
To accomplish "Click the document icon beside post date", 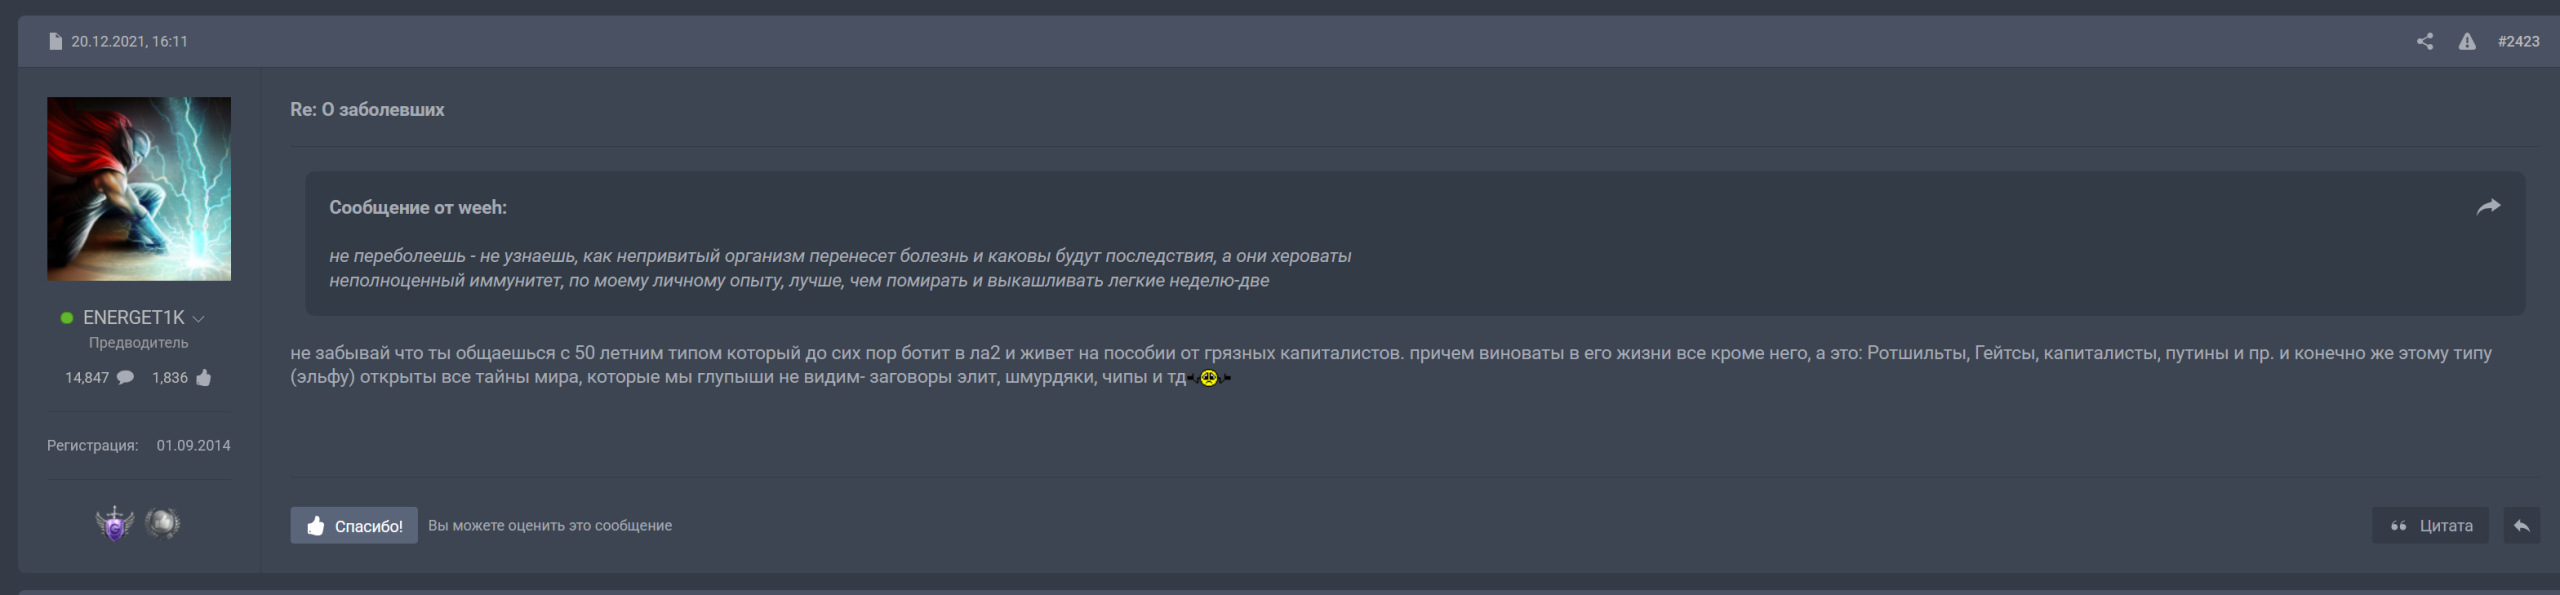I will [55, 41].
